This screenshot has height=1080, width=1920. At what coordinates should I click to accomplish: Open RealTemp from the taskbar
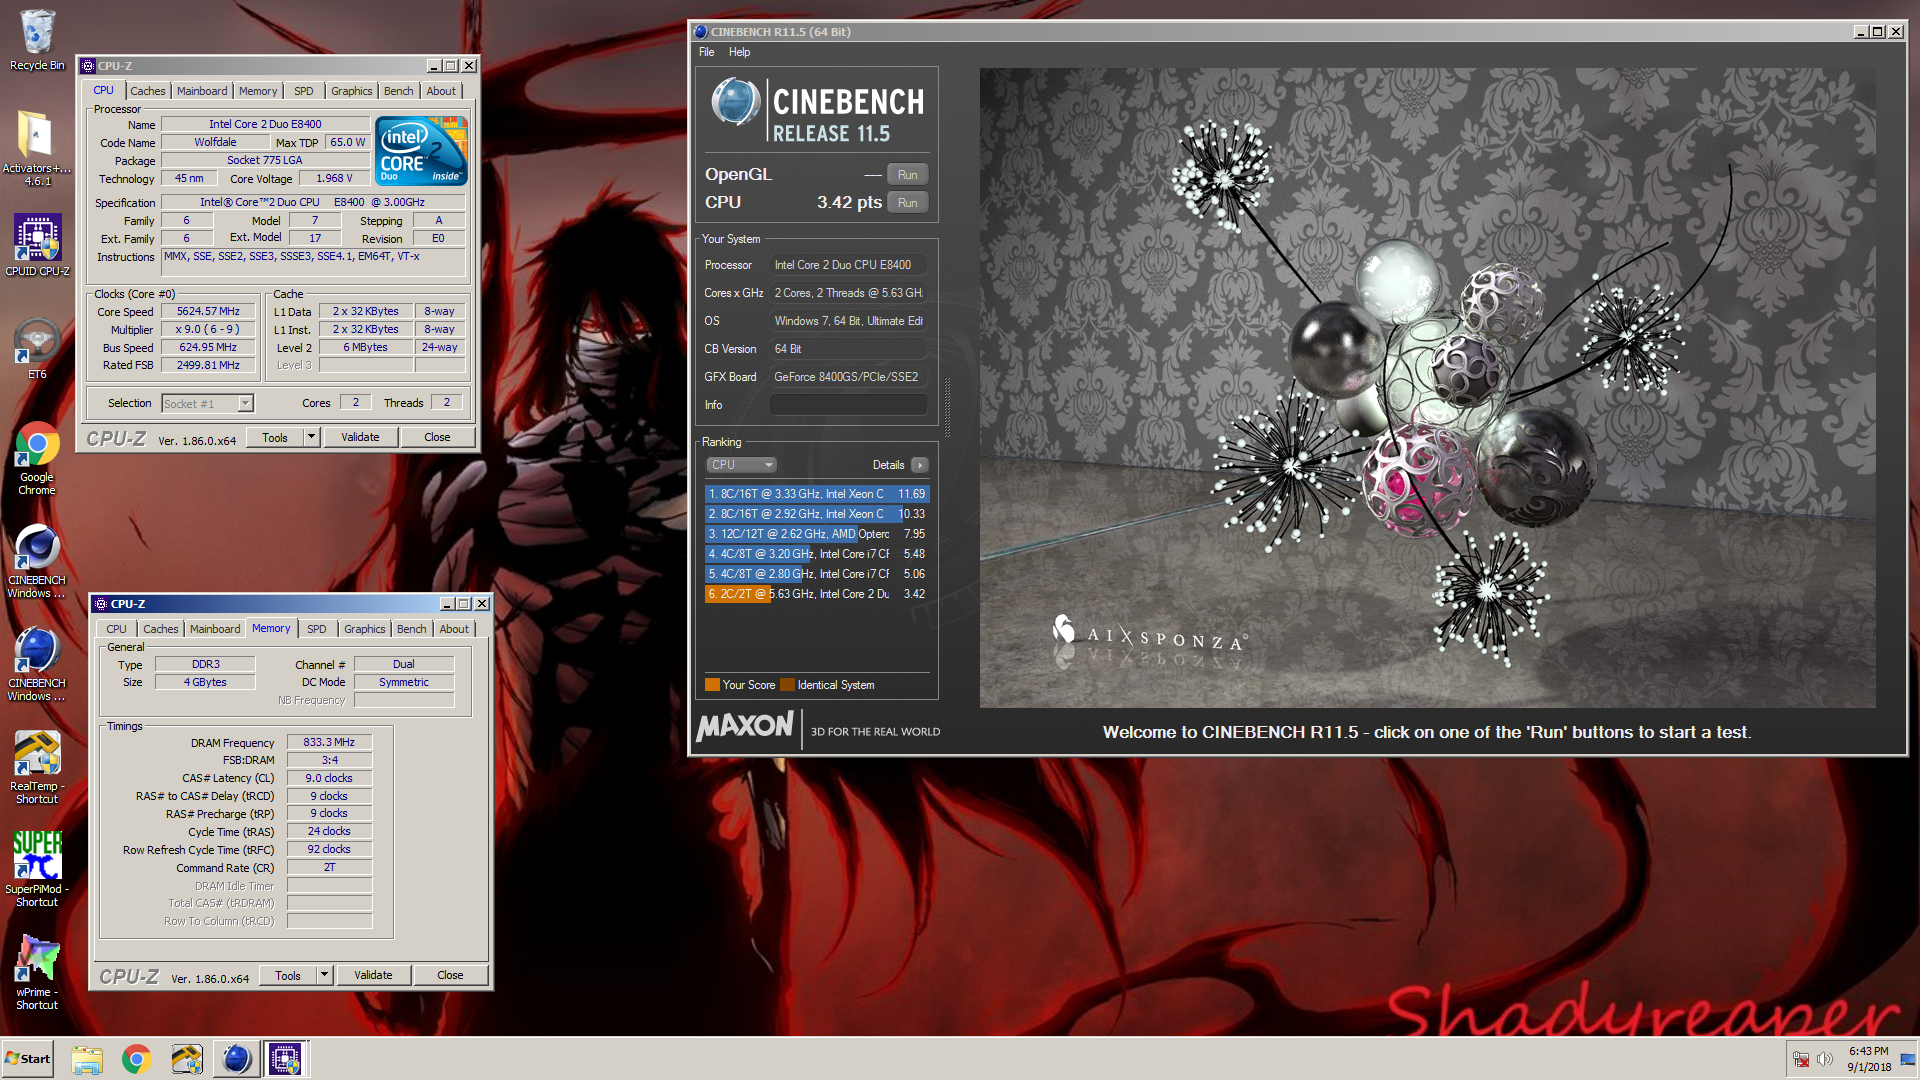pos(186,1059)
